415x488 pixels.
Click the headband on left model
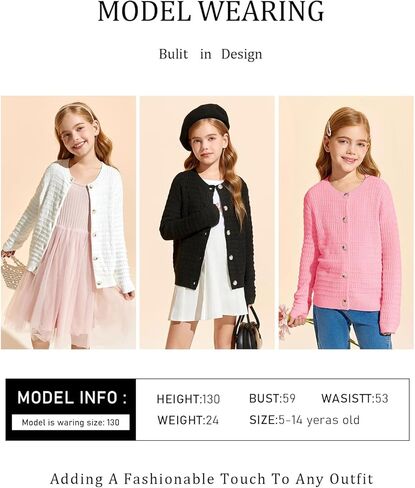point(78,108)
